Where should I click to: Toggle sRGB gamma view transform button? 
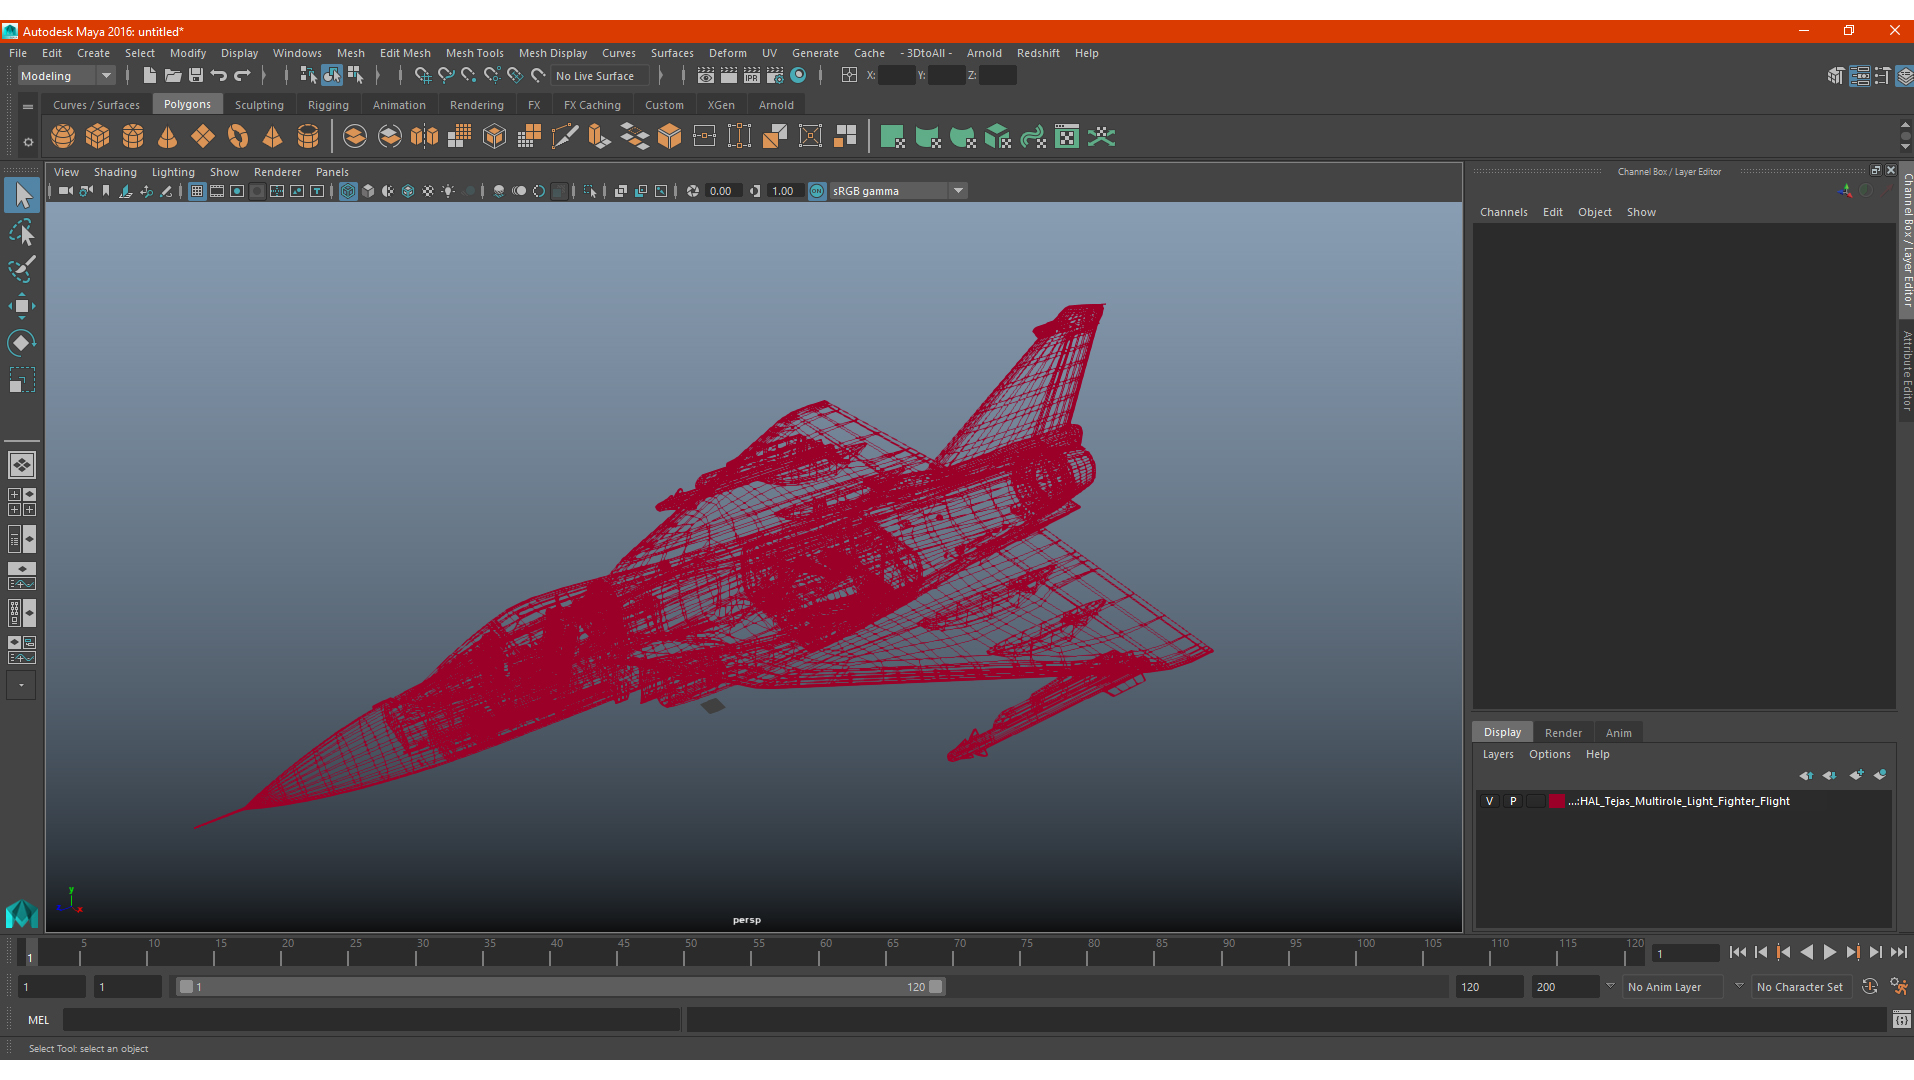(817, 191)
